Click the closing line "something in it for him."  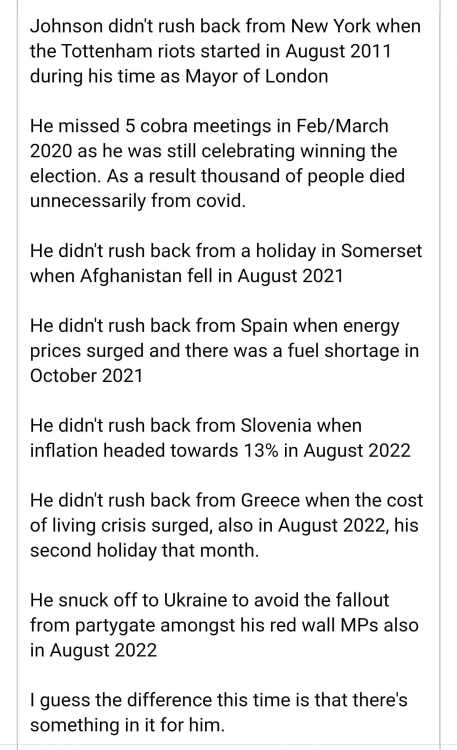pos(127,726)
